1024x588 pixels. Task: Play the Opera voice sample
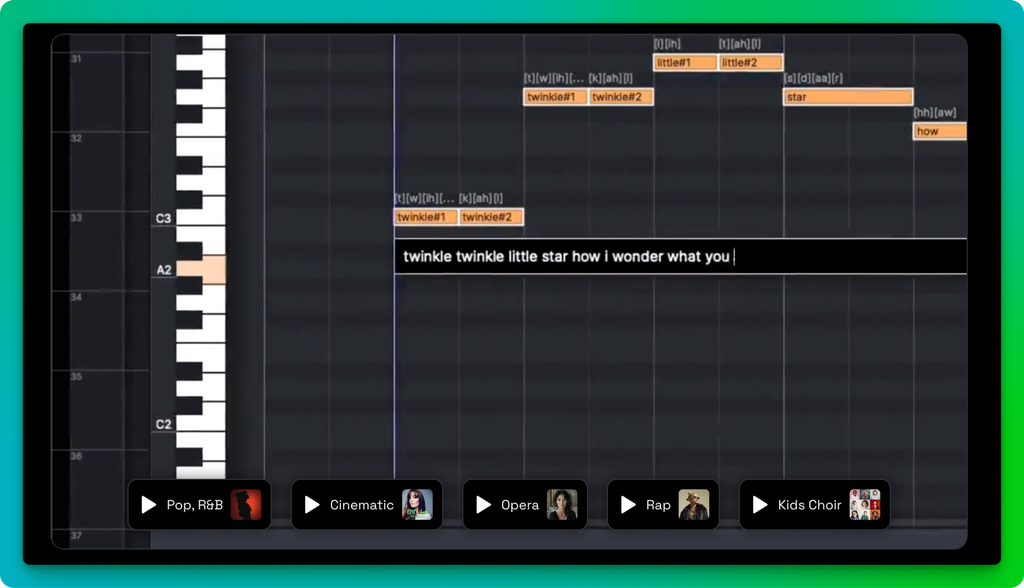point(483,505)
